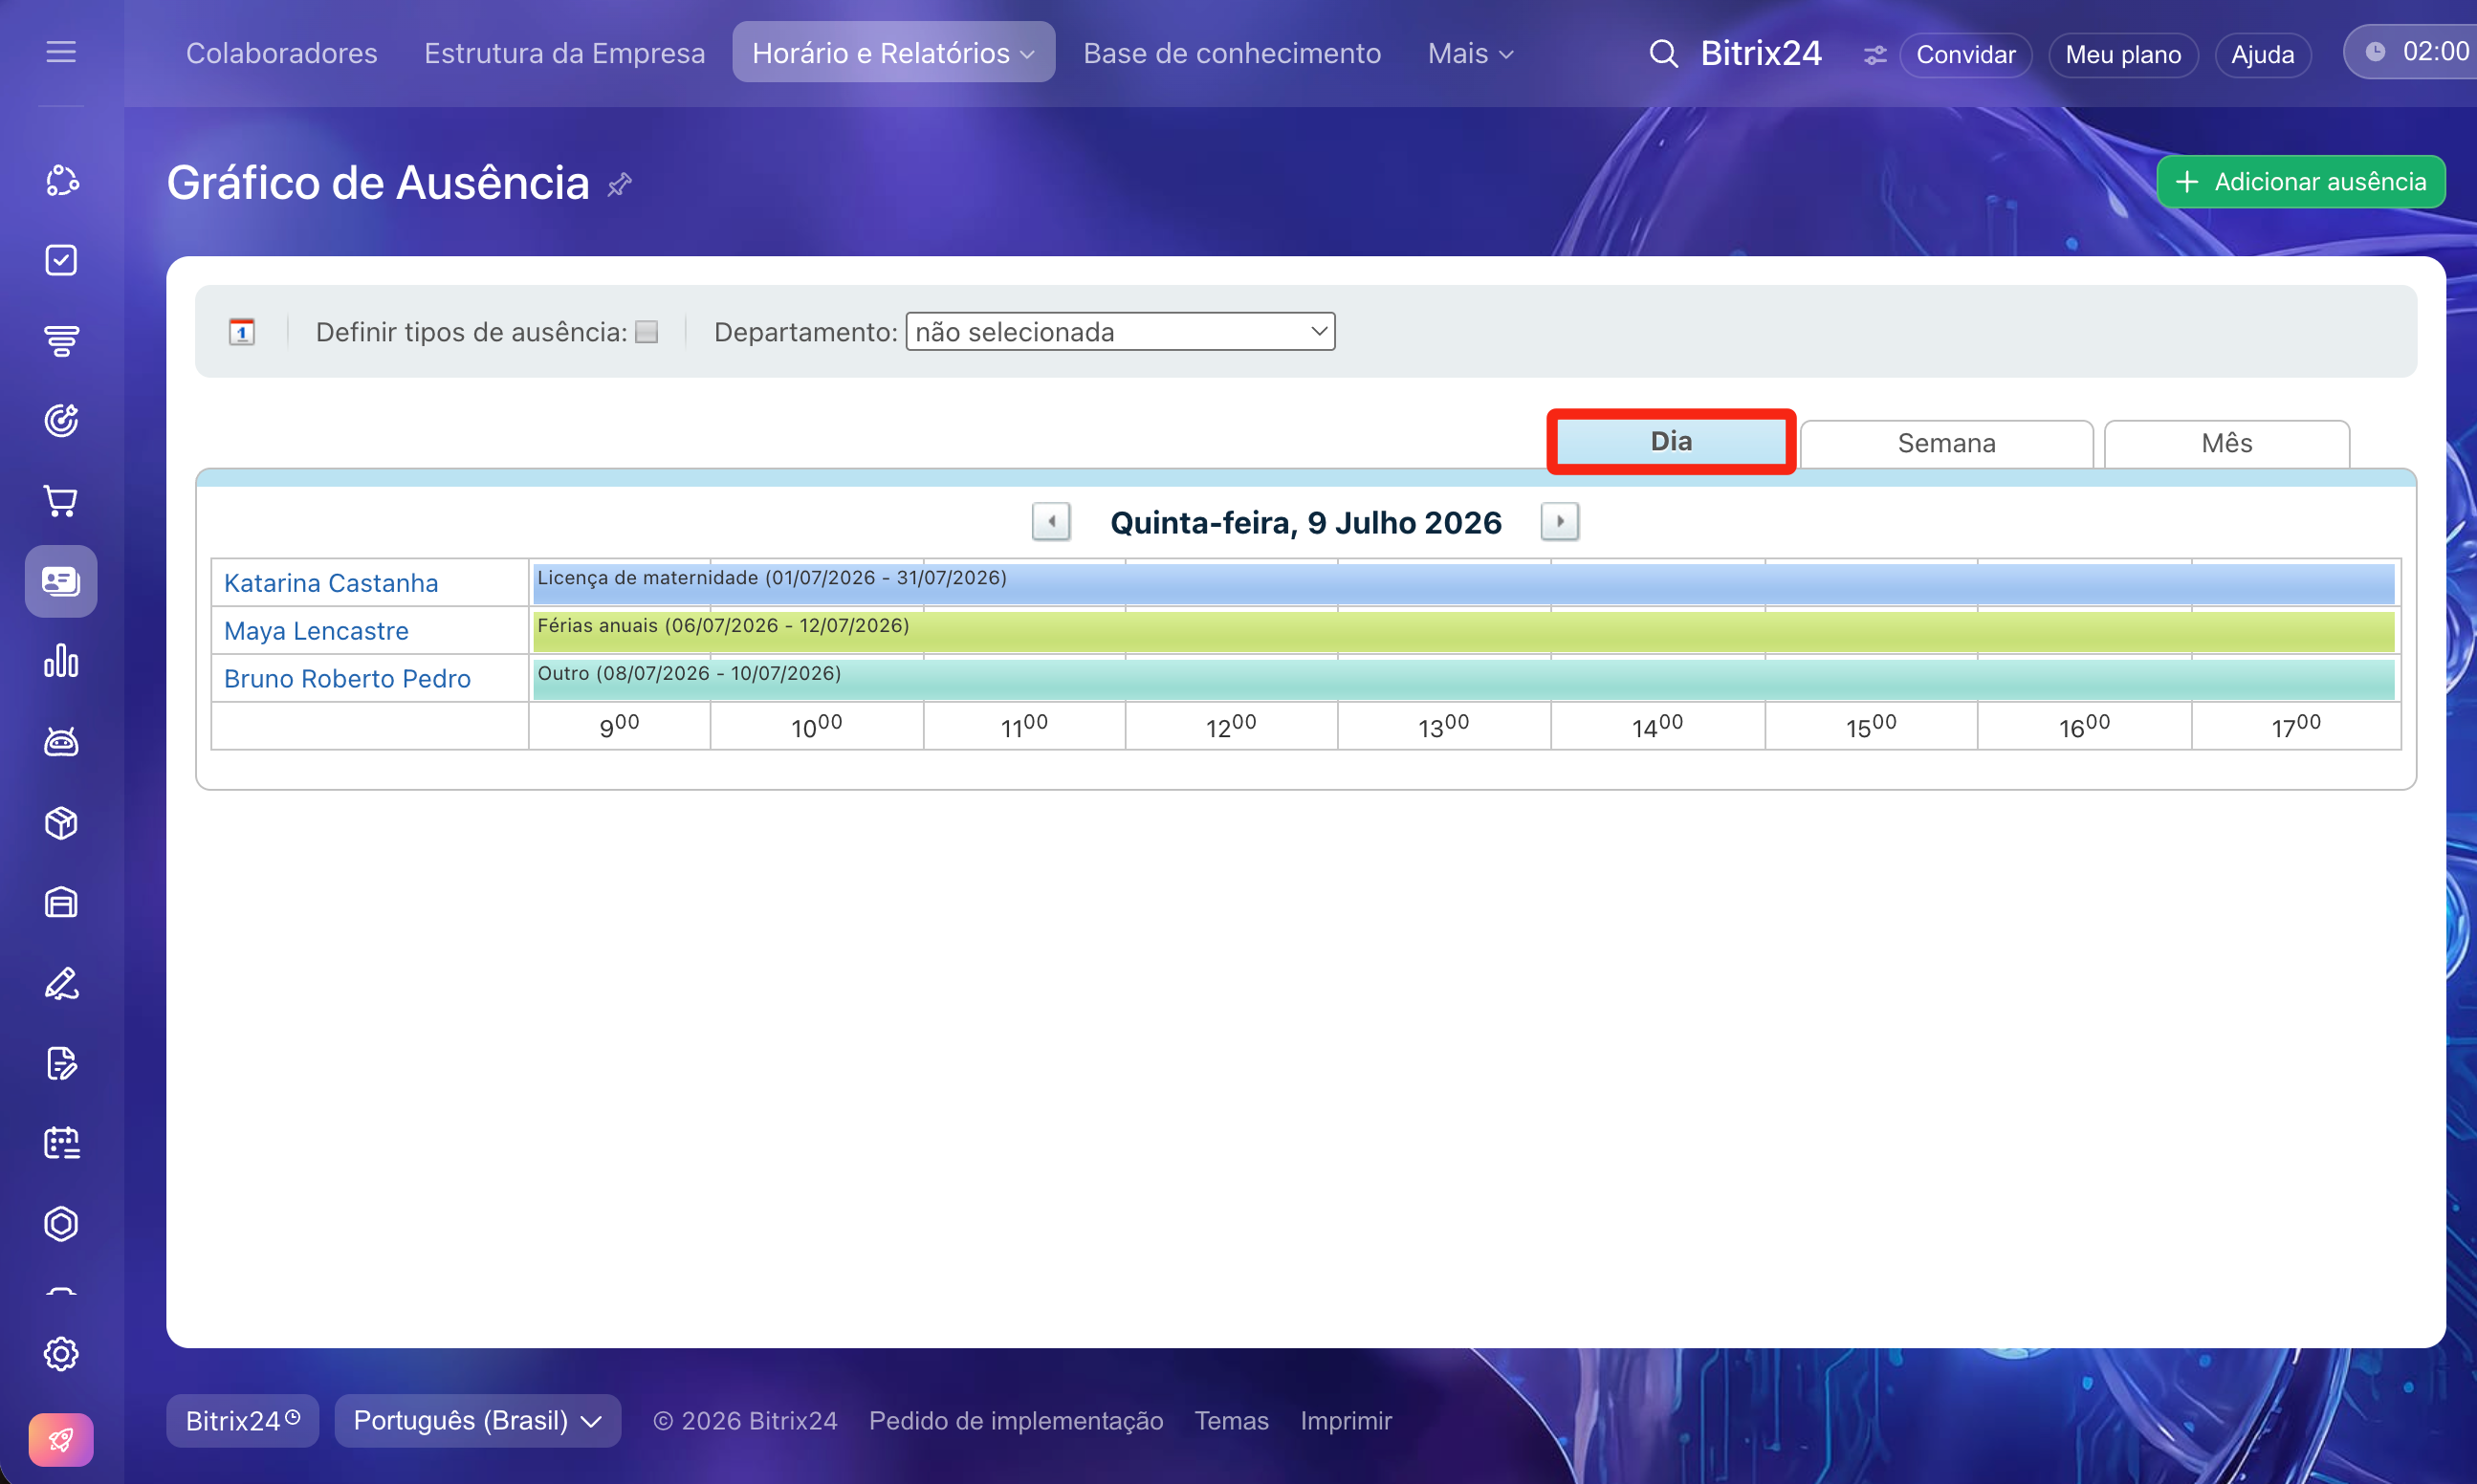This screenshot has height=1484, width=2477.
Task: Open CRM funnel icon in sidebar
Action: pyautogui.click(x=61, y=341)
